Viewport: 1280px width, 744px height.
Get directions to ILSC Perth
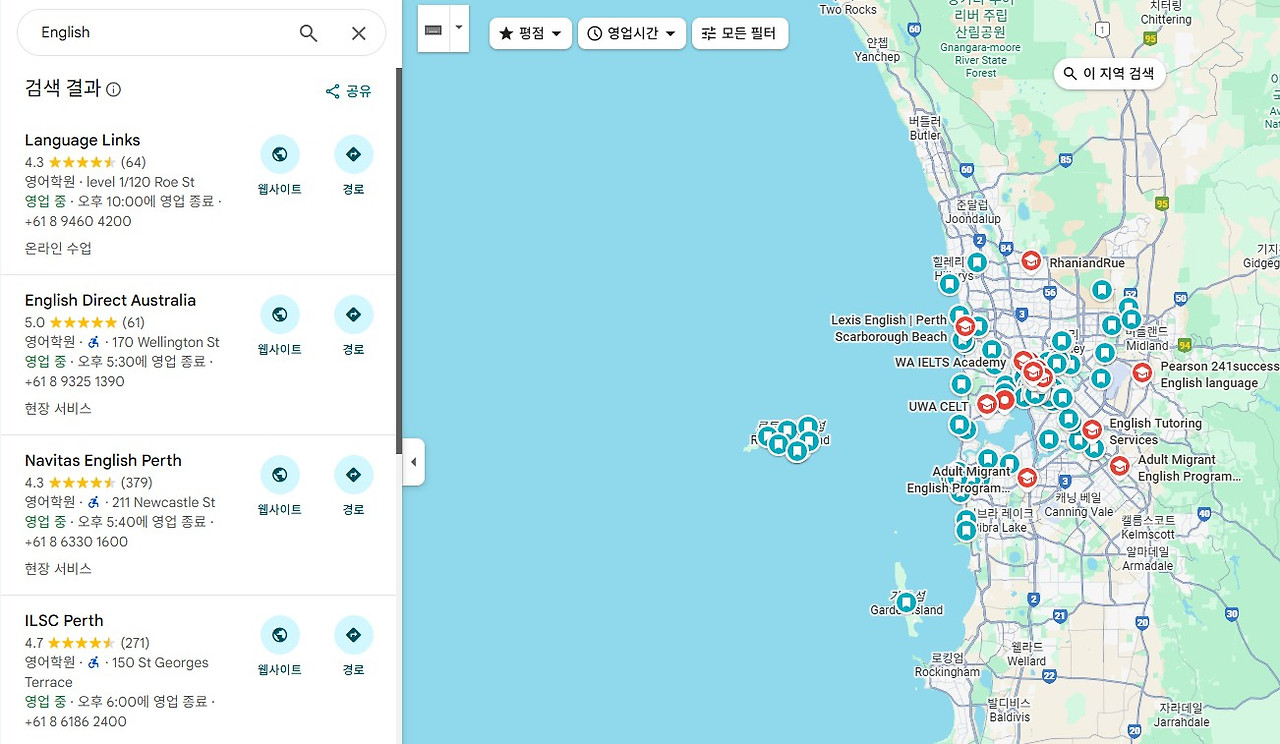click(353, 635)
